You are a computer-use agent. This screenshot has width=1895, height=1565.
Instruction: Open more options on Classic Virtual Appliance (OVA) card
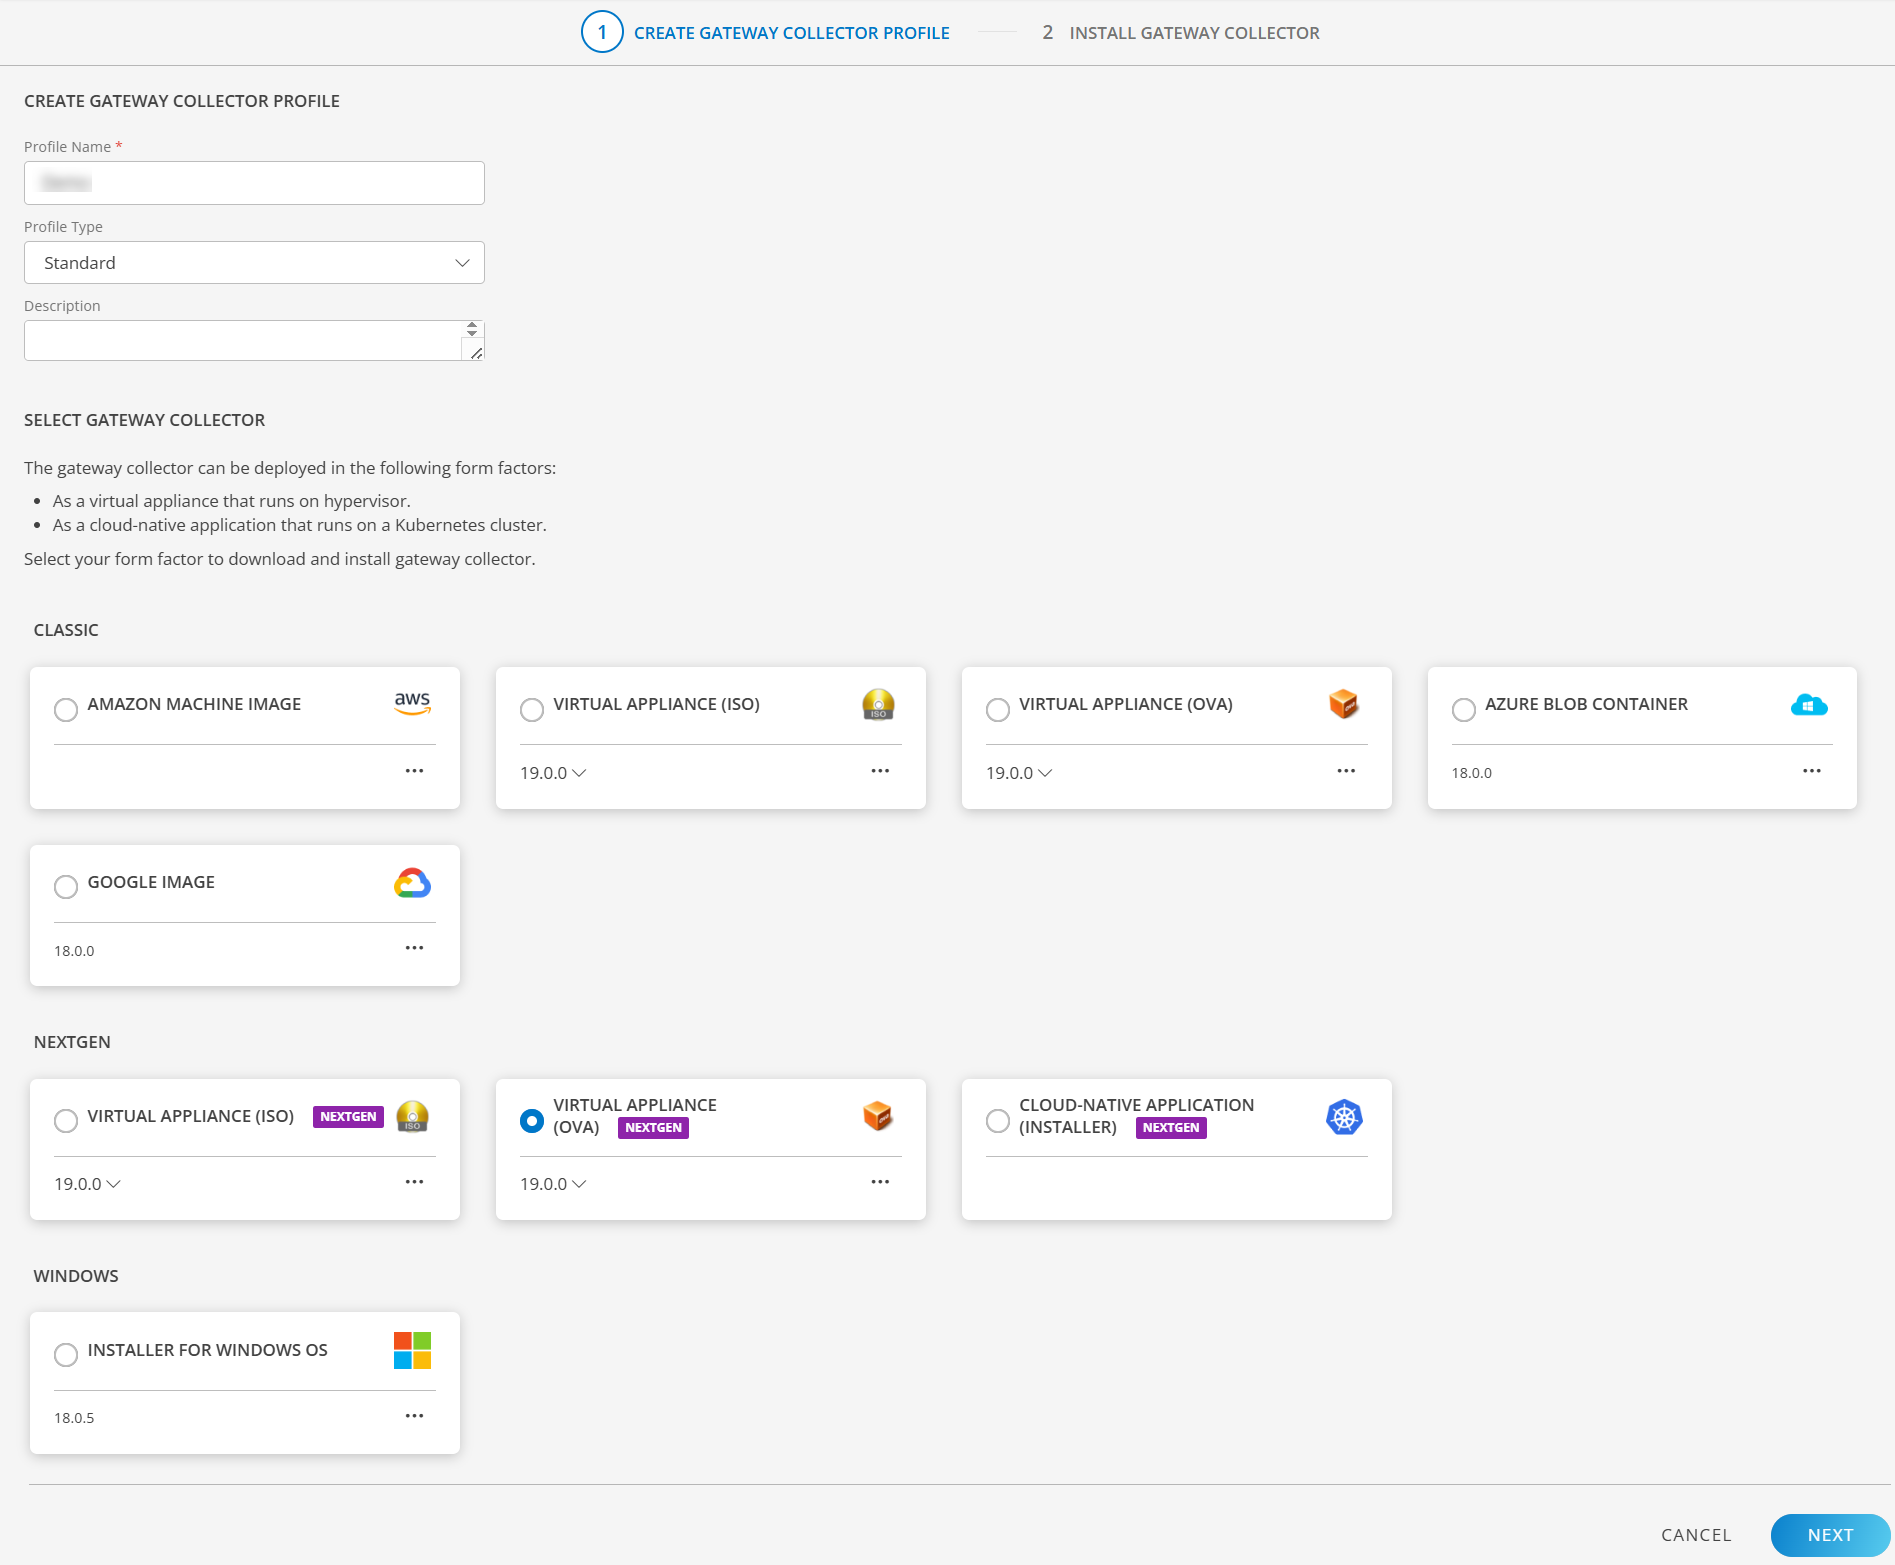(x=1346, y=771)
